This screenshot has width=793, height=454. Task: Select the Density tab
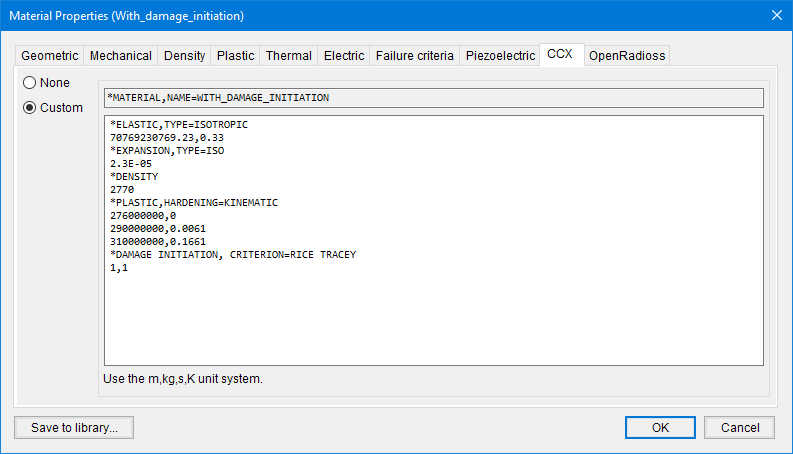[184, 56]
